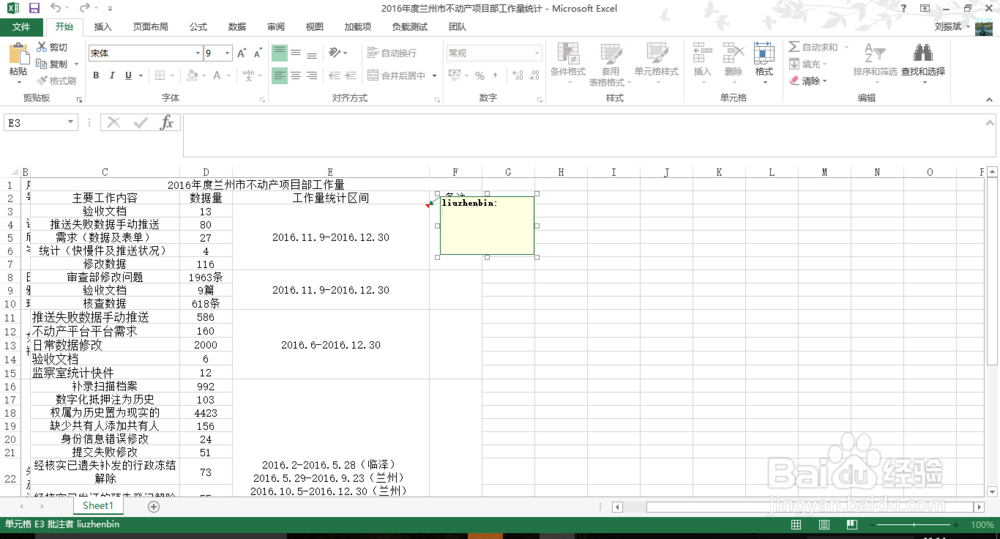Toggle Underline formatting
The width and height of the screenshot is (1000, 539).
pos(128,75)
